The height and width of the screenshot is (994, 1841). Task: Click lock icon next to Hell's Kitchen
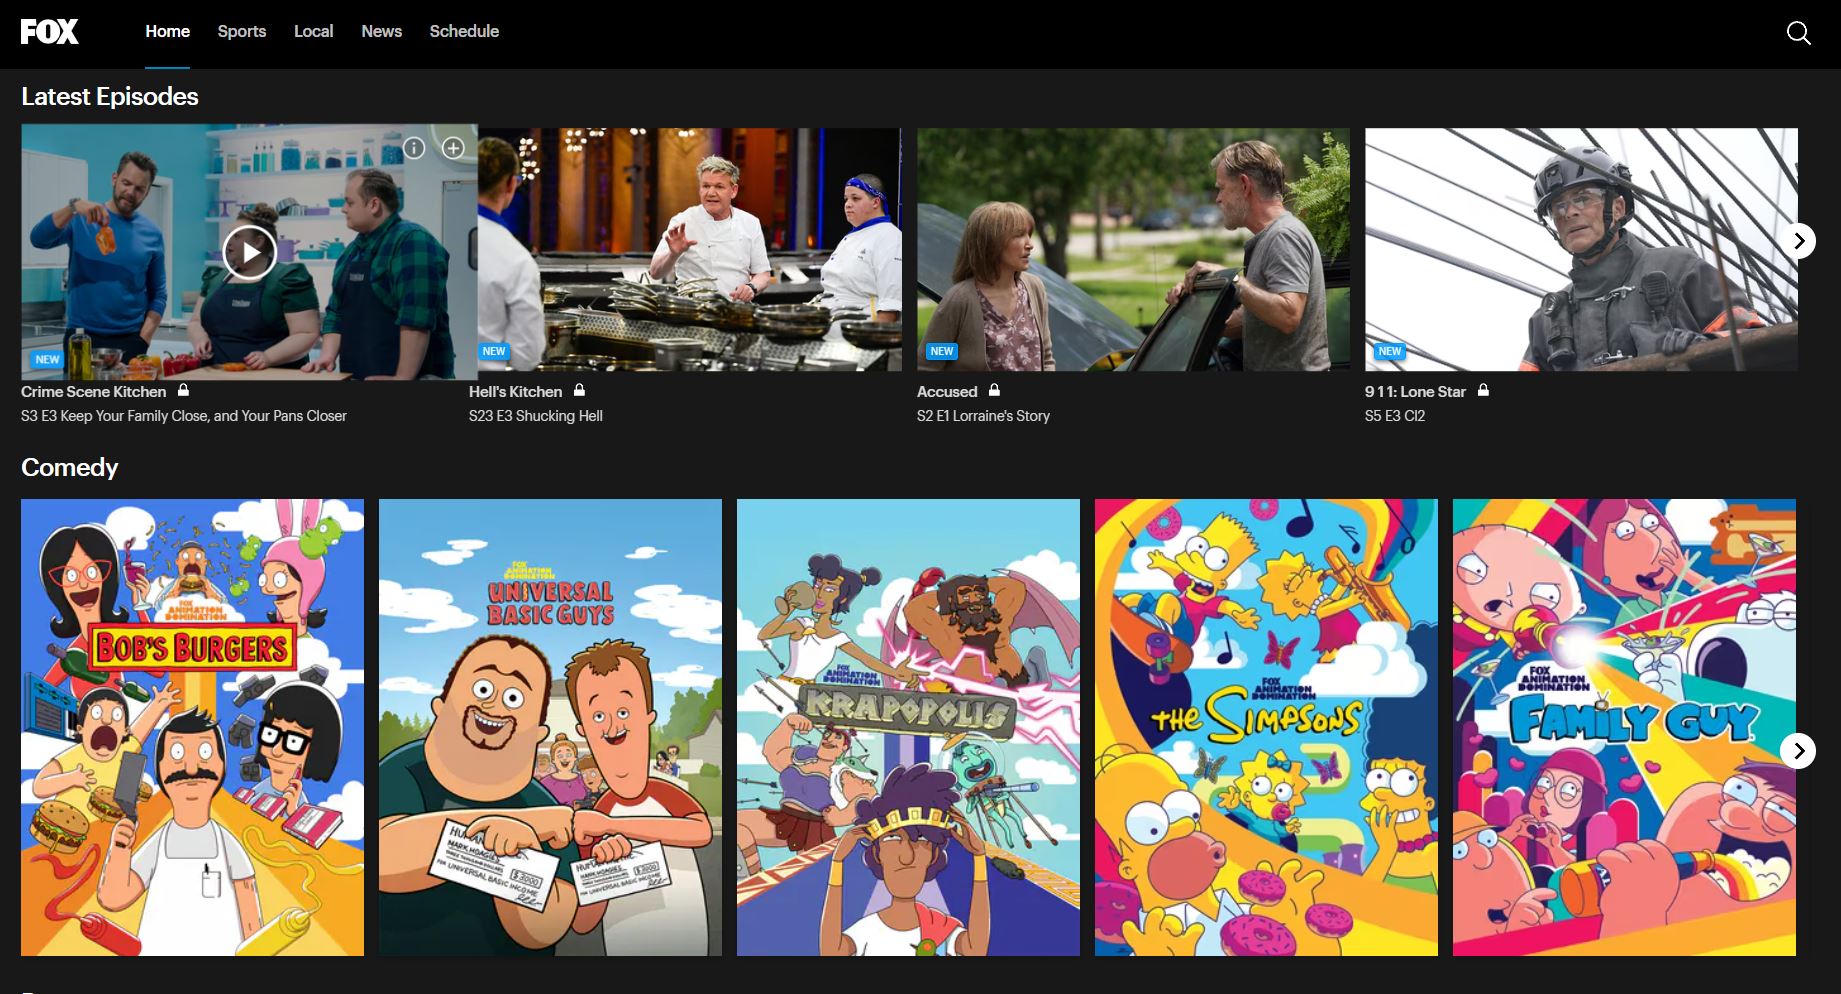579,390
